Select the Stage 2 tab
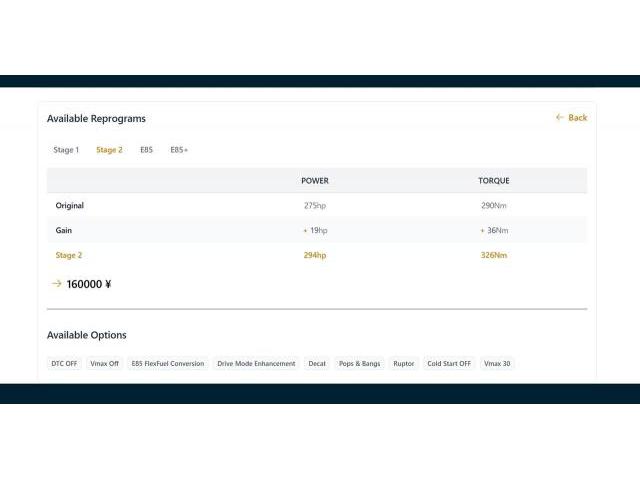Screen dimensions: 640x480 tap(109, 150)
